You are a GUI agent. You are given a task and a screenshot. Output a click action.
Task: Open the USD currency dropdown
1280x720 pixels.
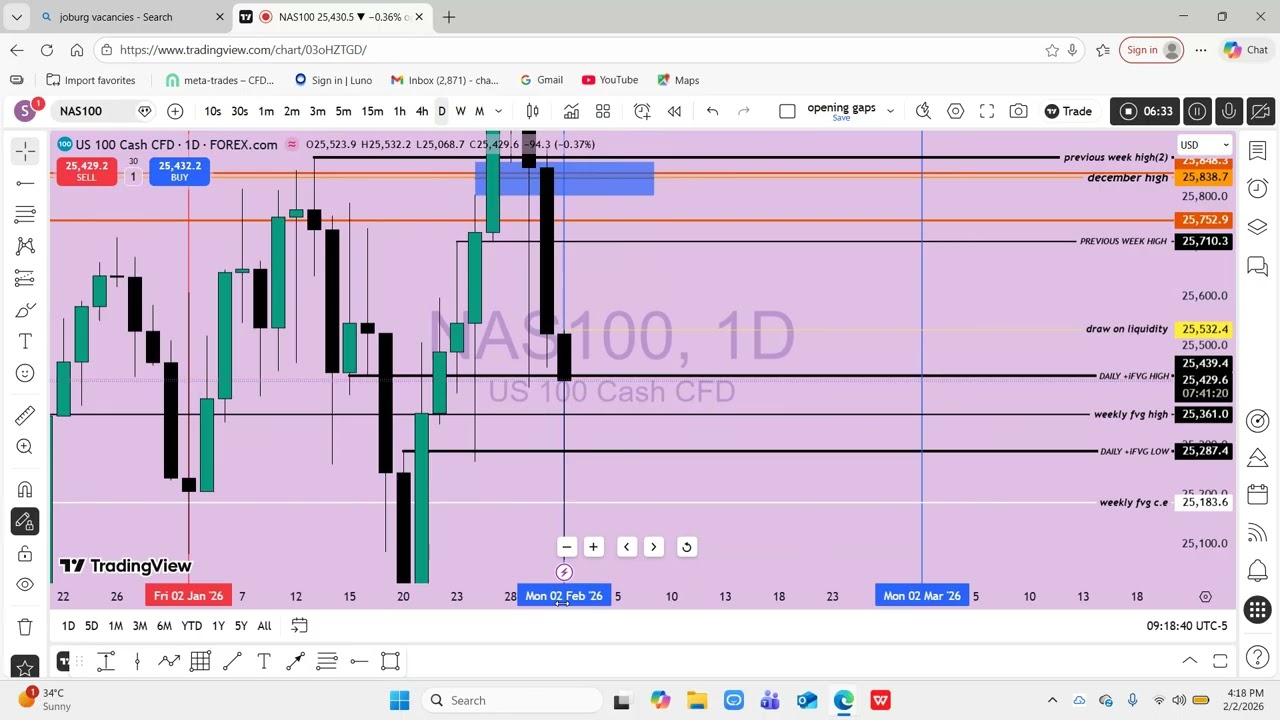[x=1204, y=145]
